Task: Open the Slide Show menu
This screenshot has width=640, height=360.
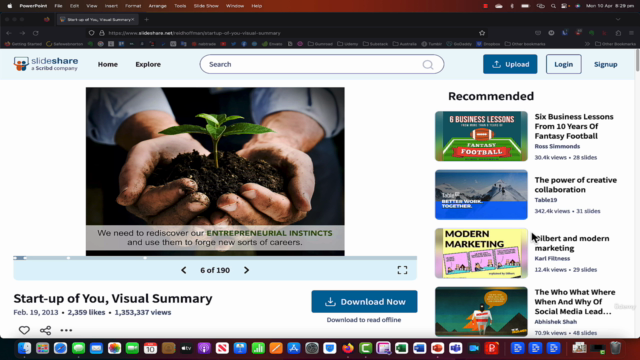Action: pyautogui.click(x=206, y=6)
